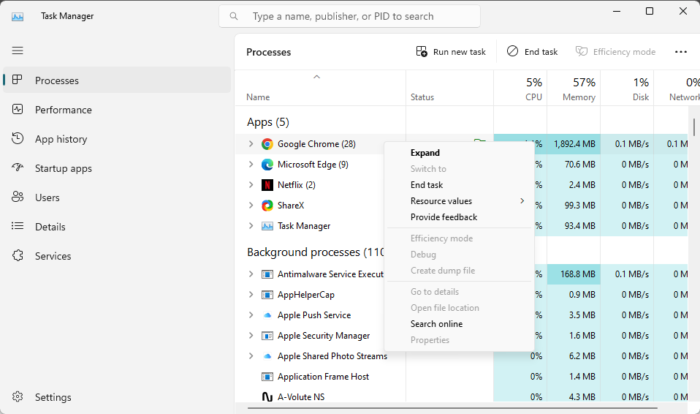Open the more options ellipsis button
700x414 pixels.
point(681,51)
